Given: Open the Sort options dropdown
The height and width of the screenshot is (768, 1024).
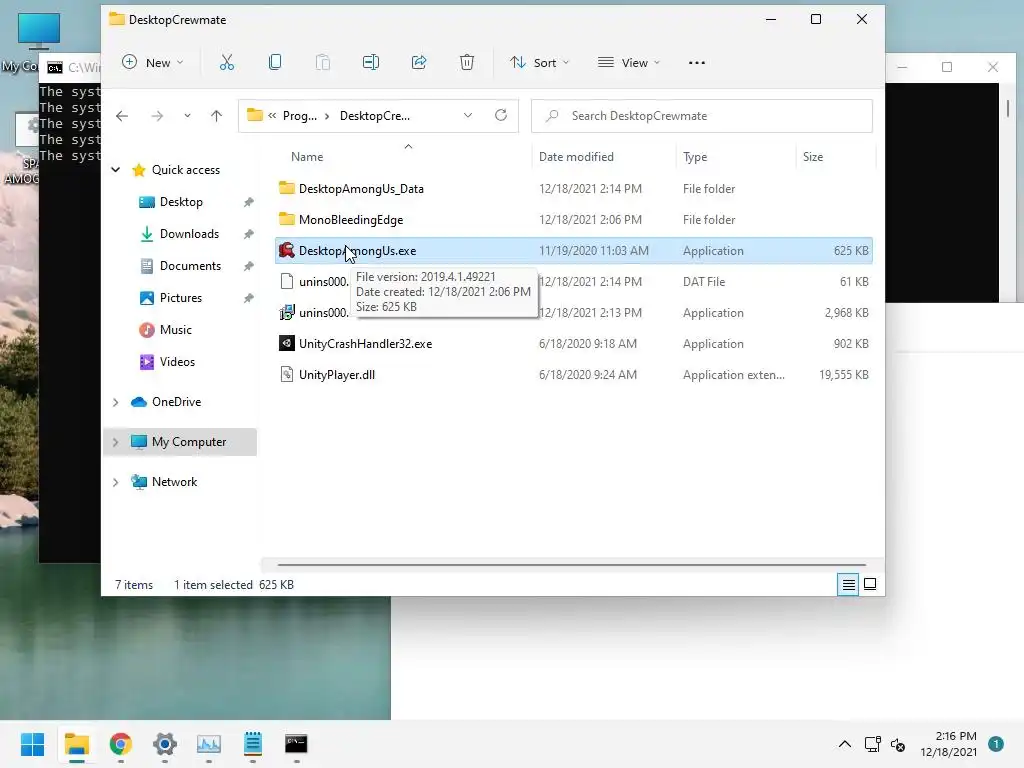Looking at the screenshot, I should [x=539, y=63].
